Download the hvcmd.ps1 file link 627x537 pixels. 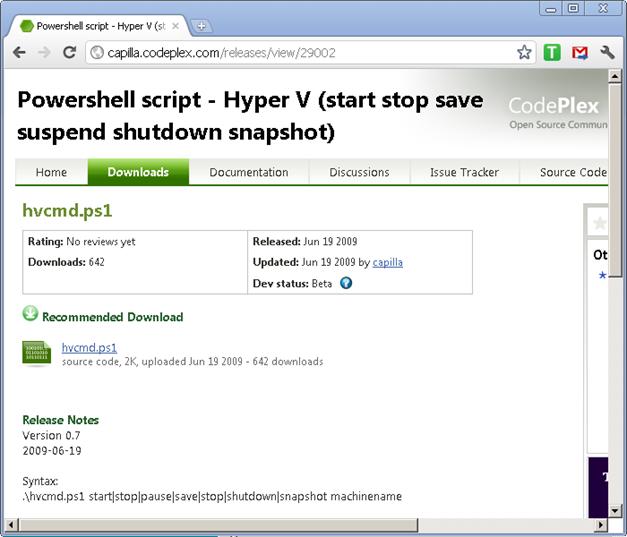click(89, 347)
